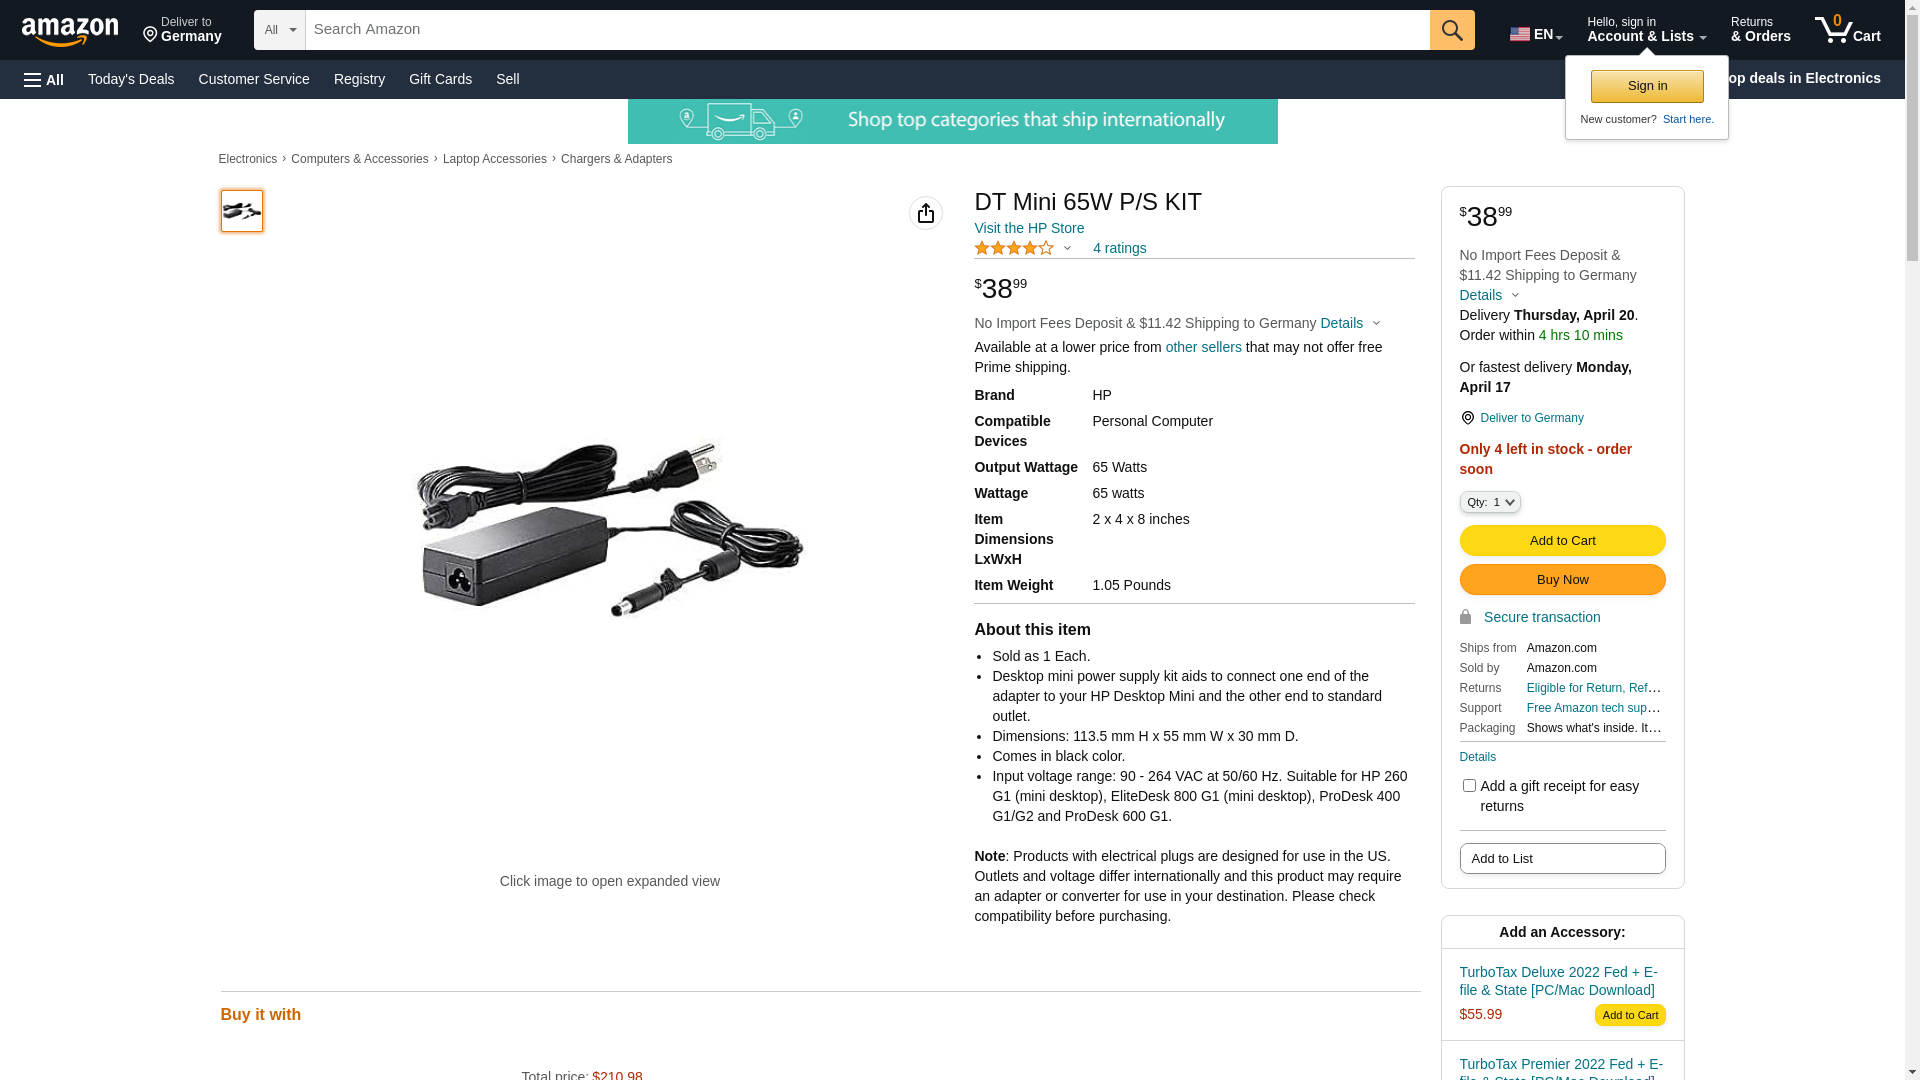Click the Add to Cart button
The width and height of the screenshot is (1920, 1080).
pos(1562,541)
